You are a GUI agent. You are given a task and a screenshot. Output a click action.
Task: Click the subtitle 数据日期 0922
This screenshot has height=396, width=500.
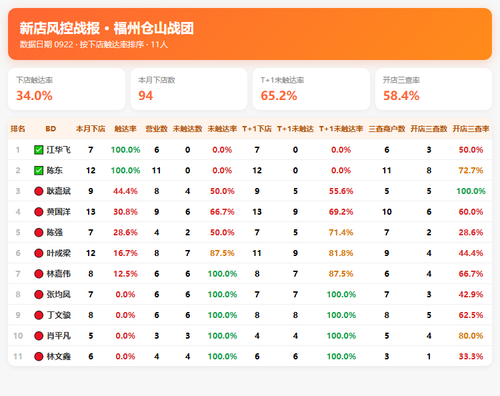click(46, 45)
